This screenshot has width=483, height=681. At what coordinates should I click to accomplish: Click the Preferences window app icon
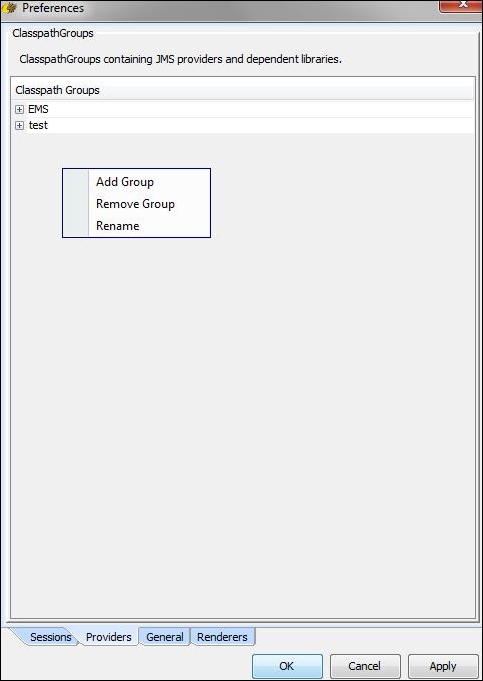coord(10,8)
